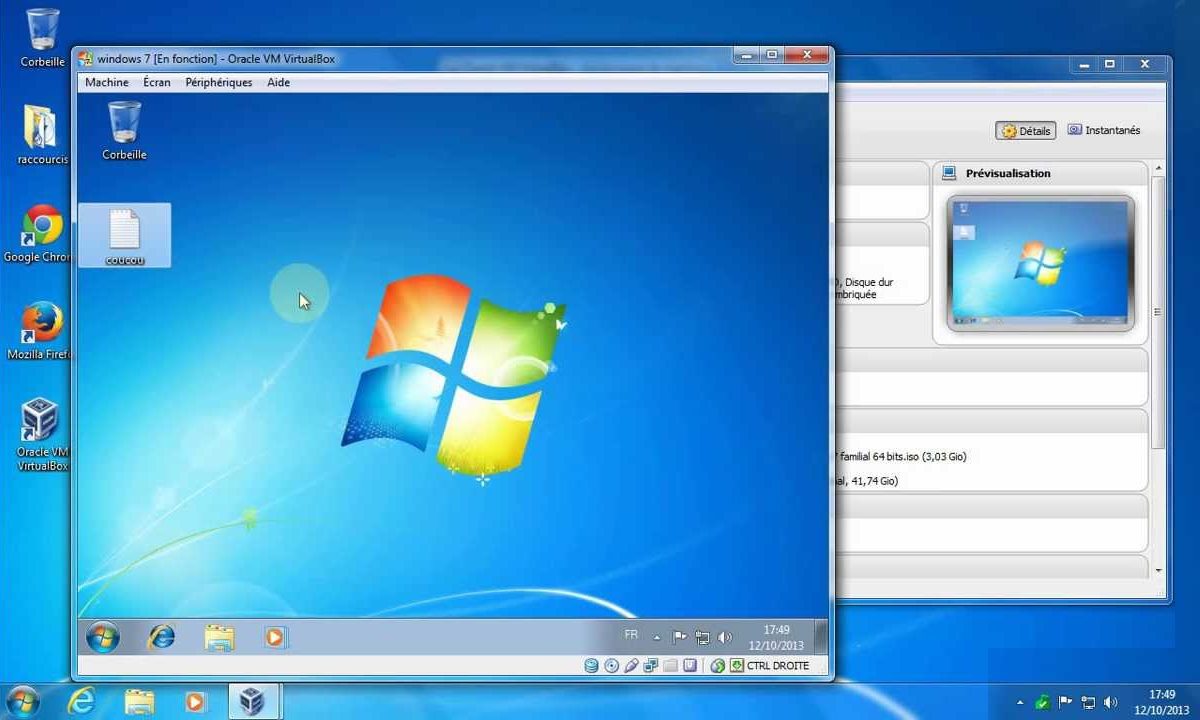
Task: Click the network icon in the host tray
Action: point(1088,702)
